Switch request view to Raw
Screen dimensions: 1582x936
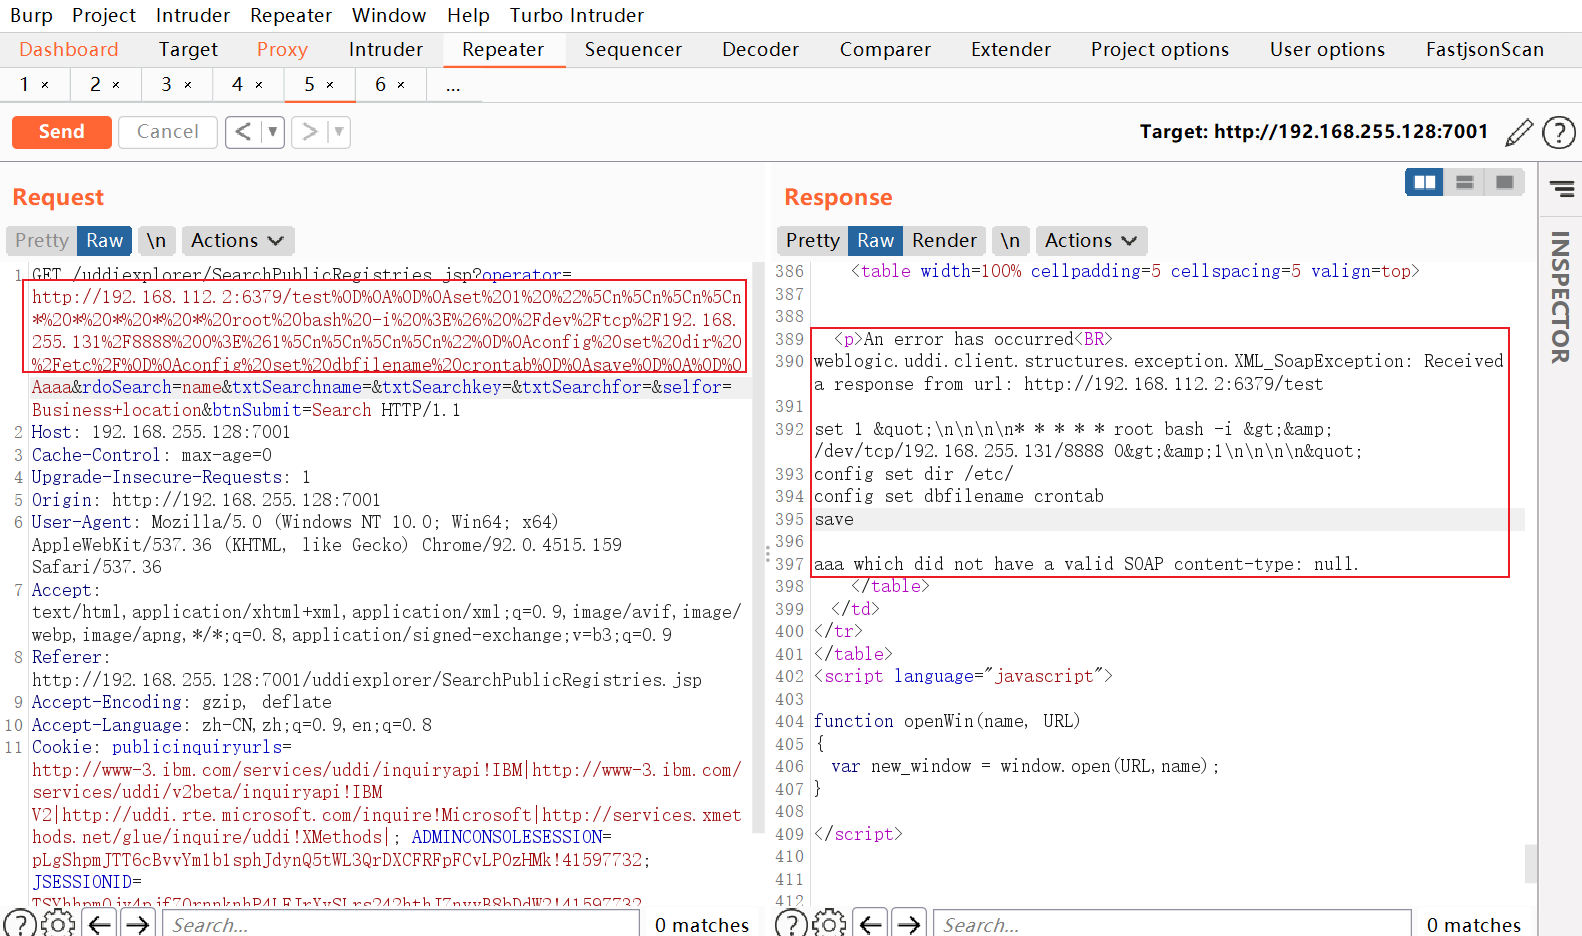[x=104, y=241]
